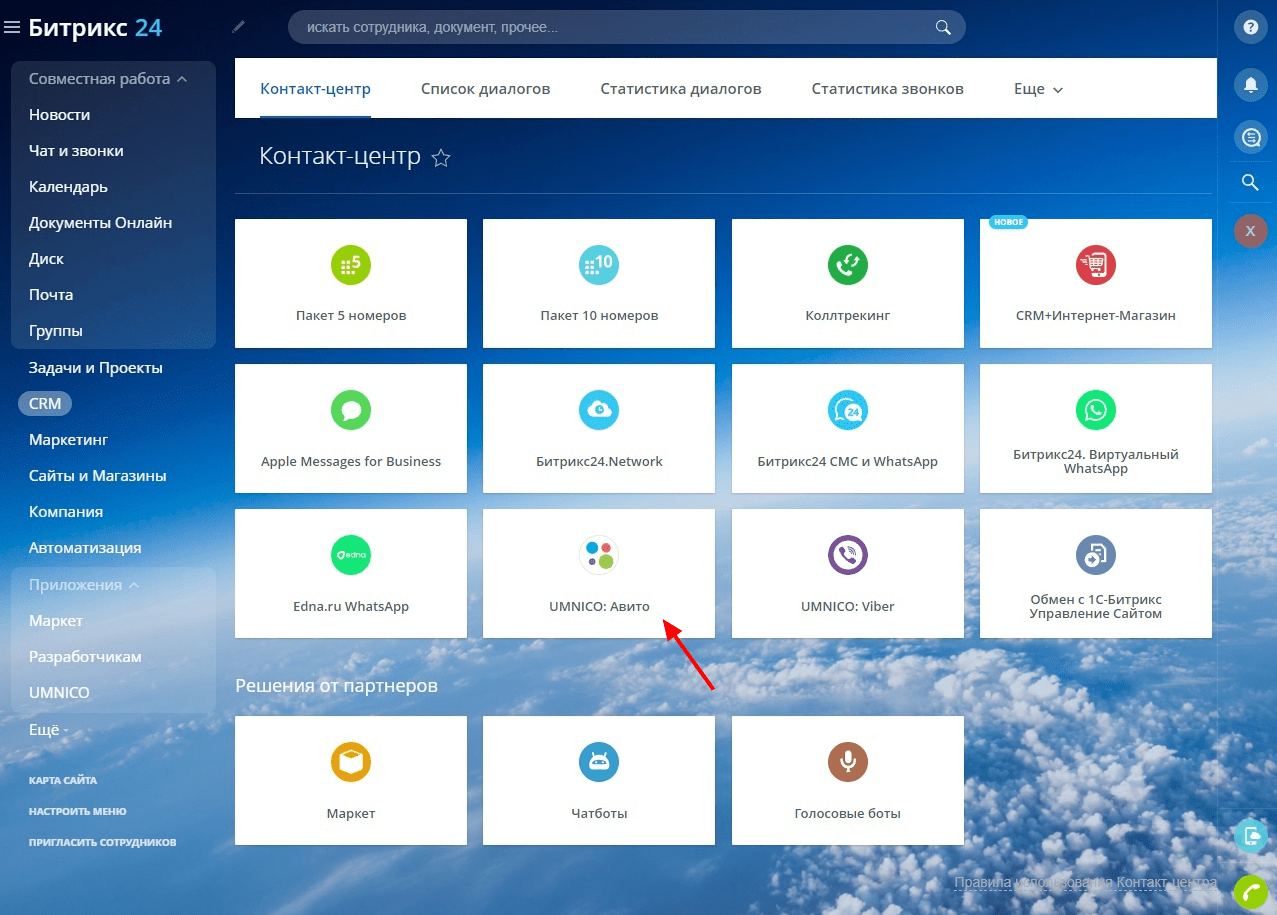Click the Пригласить сотрудников link
Screen dimensions: 1277x915
coord(102,842)
